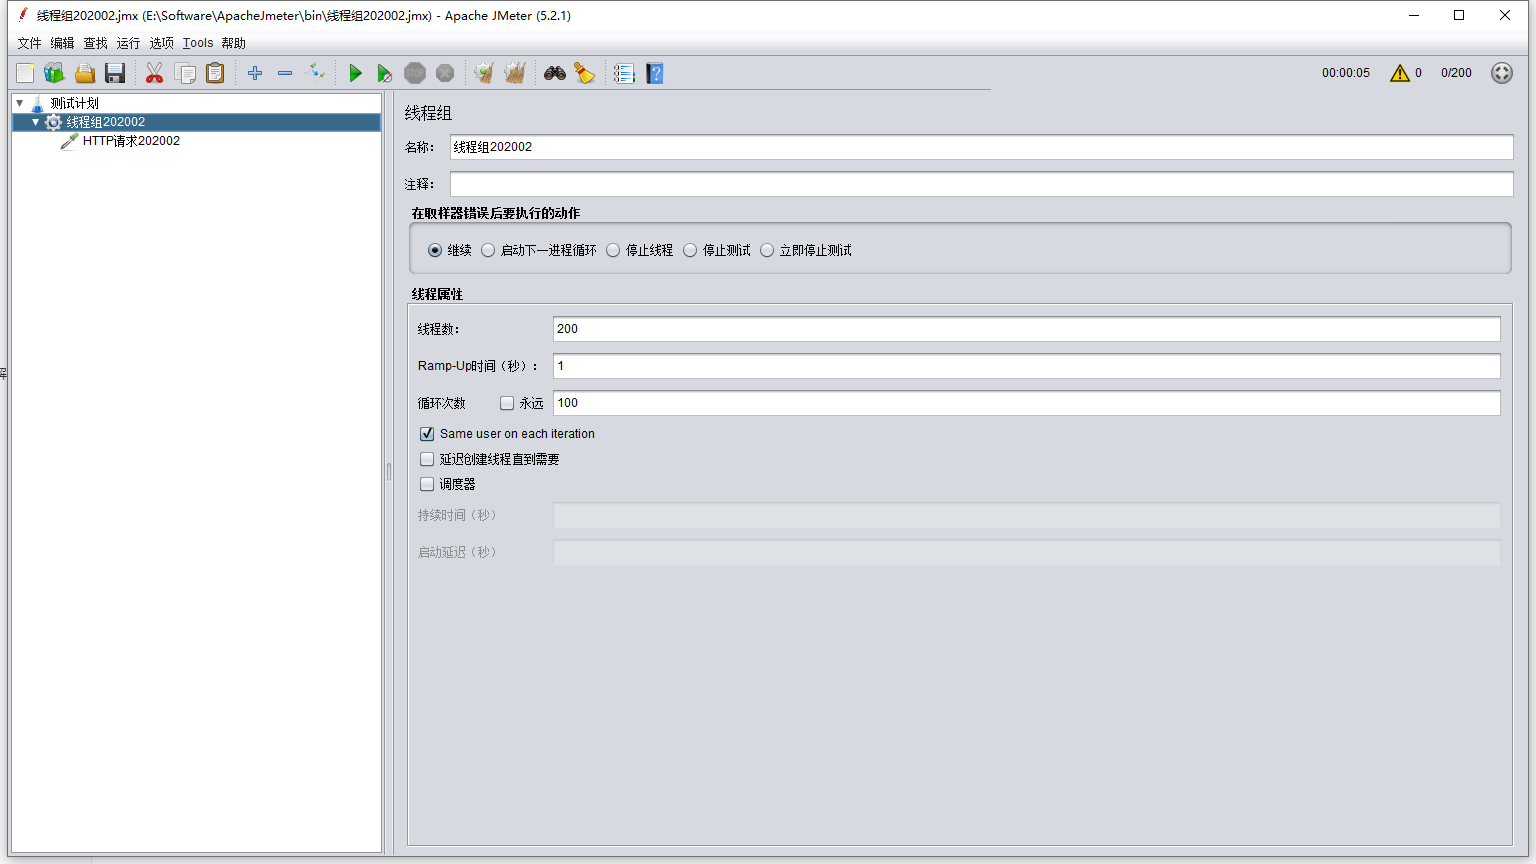Click the JMeter feather icon in title bar
This screenshot has height=864, width=1536.
coord(23,15)
